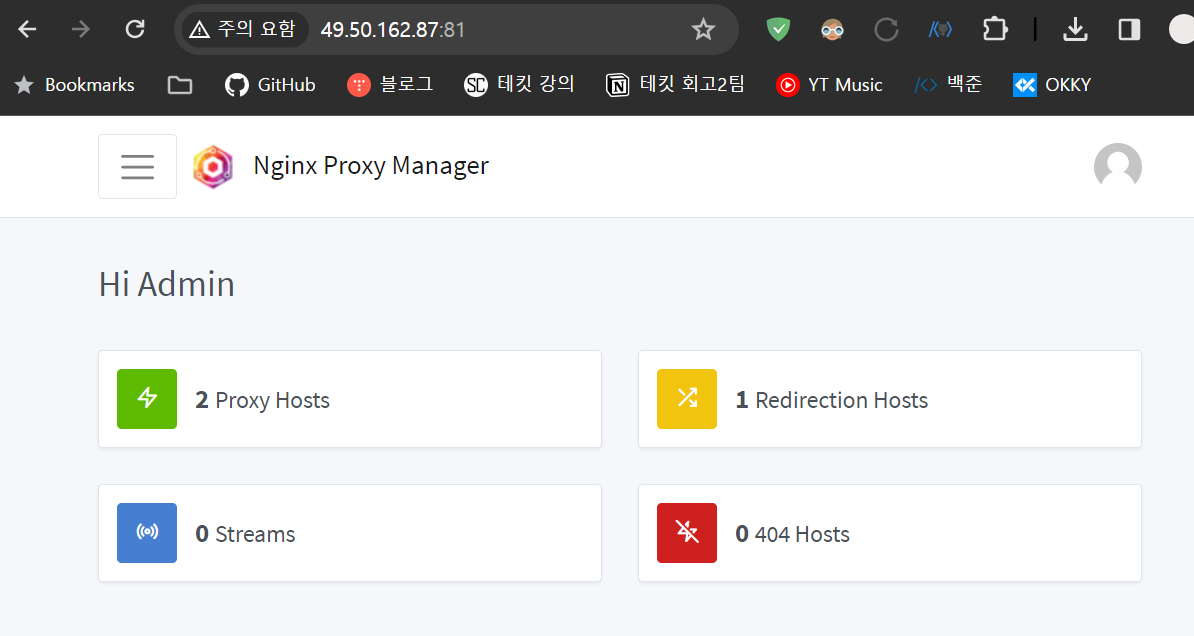The width and height of the screenshot is (1194, 636).
Task: Expand the hamburger navigation menu
Action: tap(137, 167)
